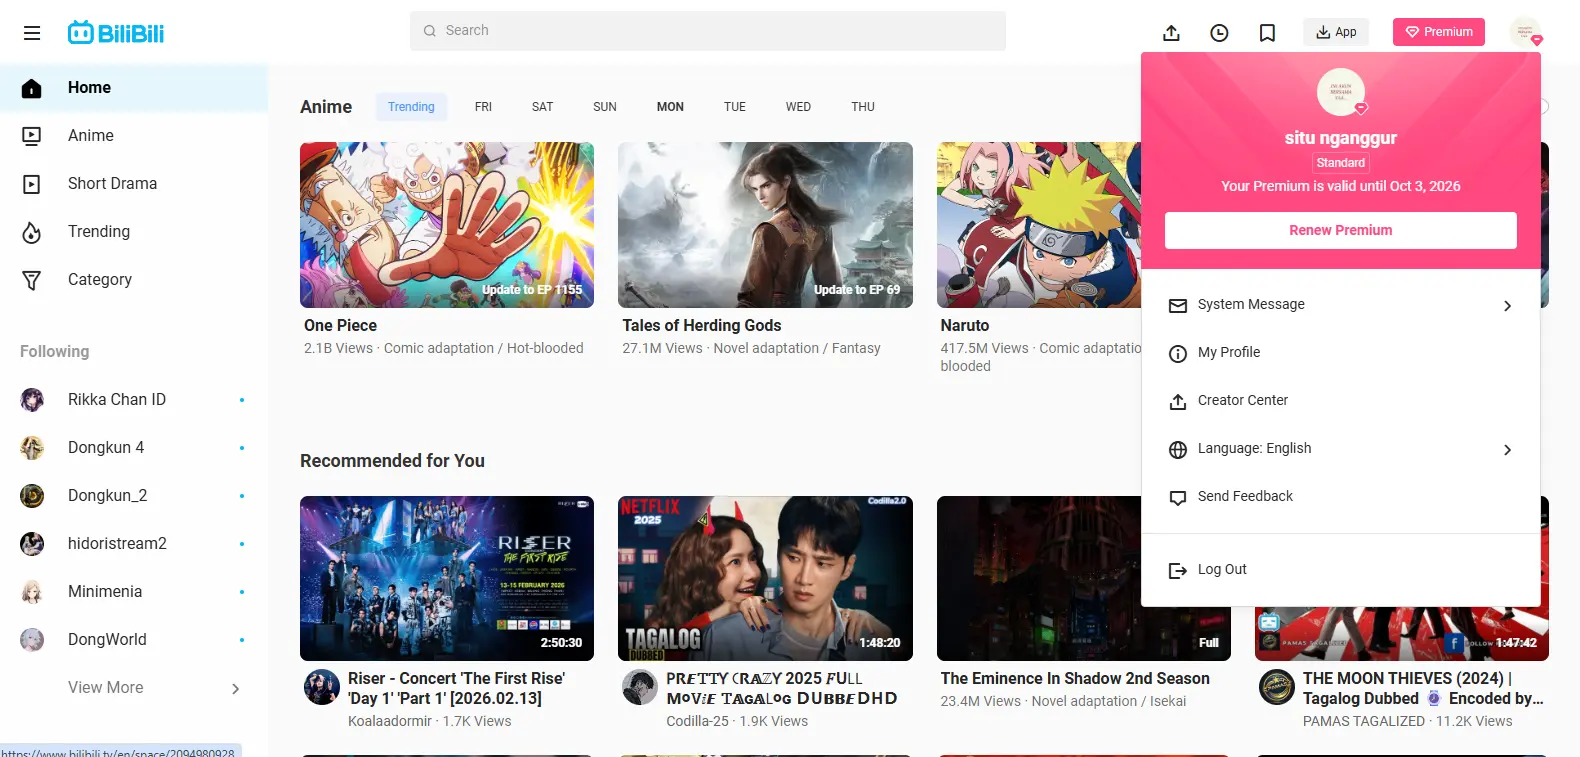Open Creator Center menu entry

coord(1341,401)
